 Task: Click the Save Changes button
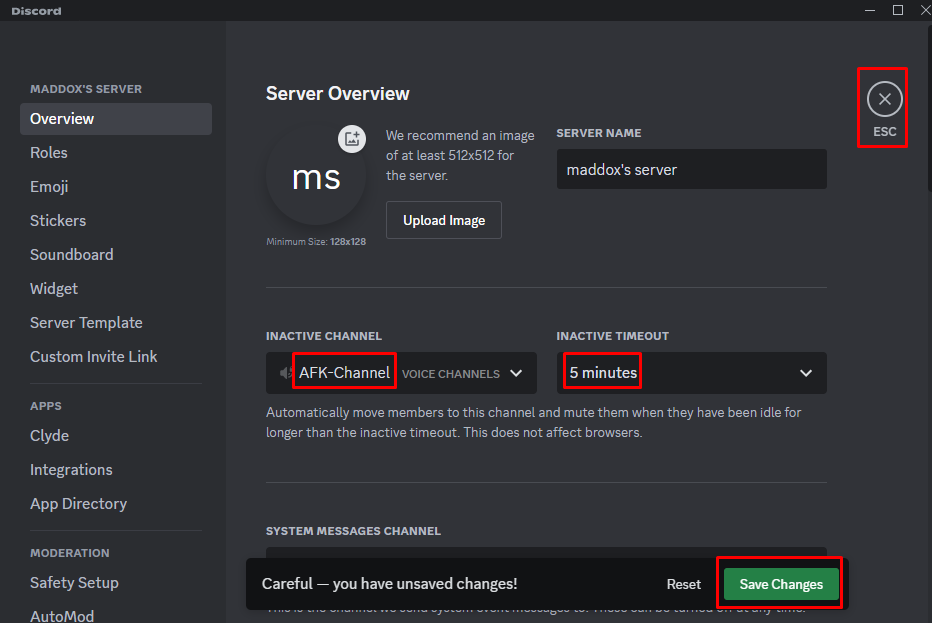click(780, 584)
